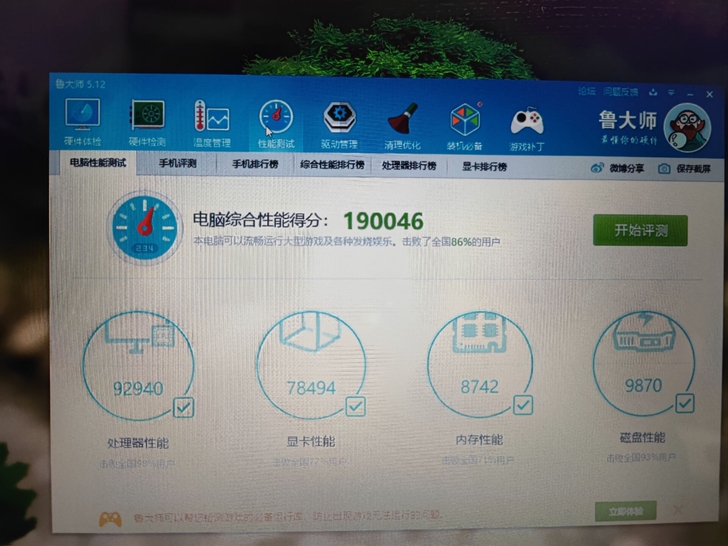The image size is (728, 546).
Task: Switch to 手机评测 tab
Action: click(177, 163)
